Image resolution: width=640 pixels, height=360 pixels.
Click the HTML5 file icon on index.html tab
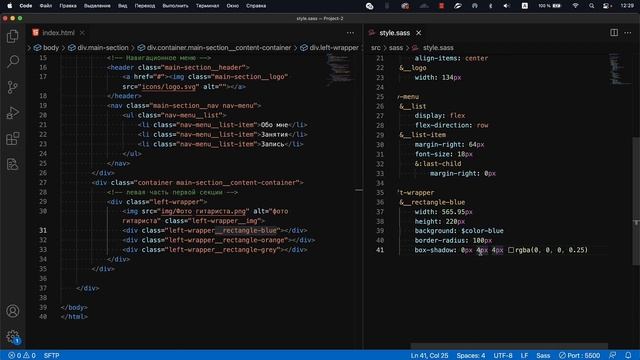click(x=36, y=33)
